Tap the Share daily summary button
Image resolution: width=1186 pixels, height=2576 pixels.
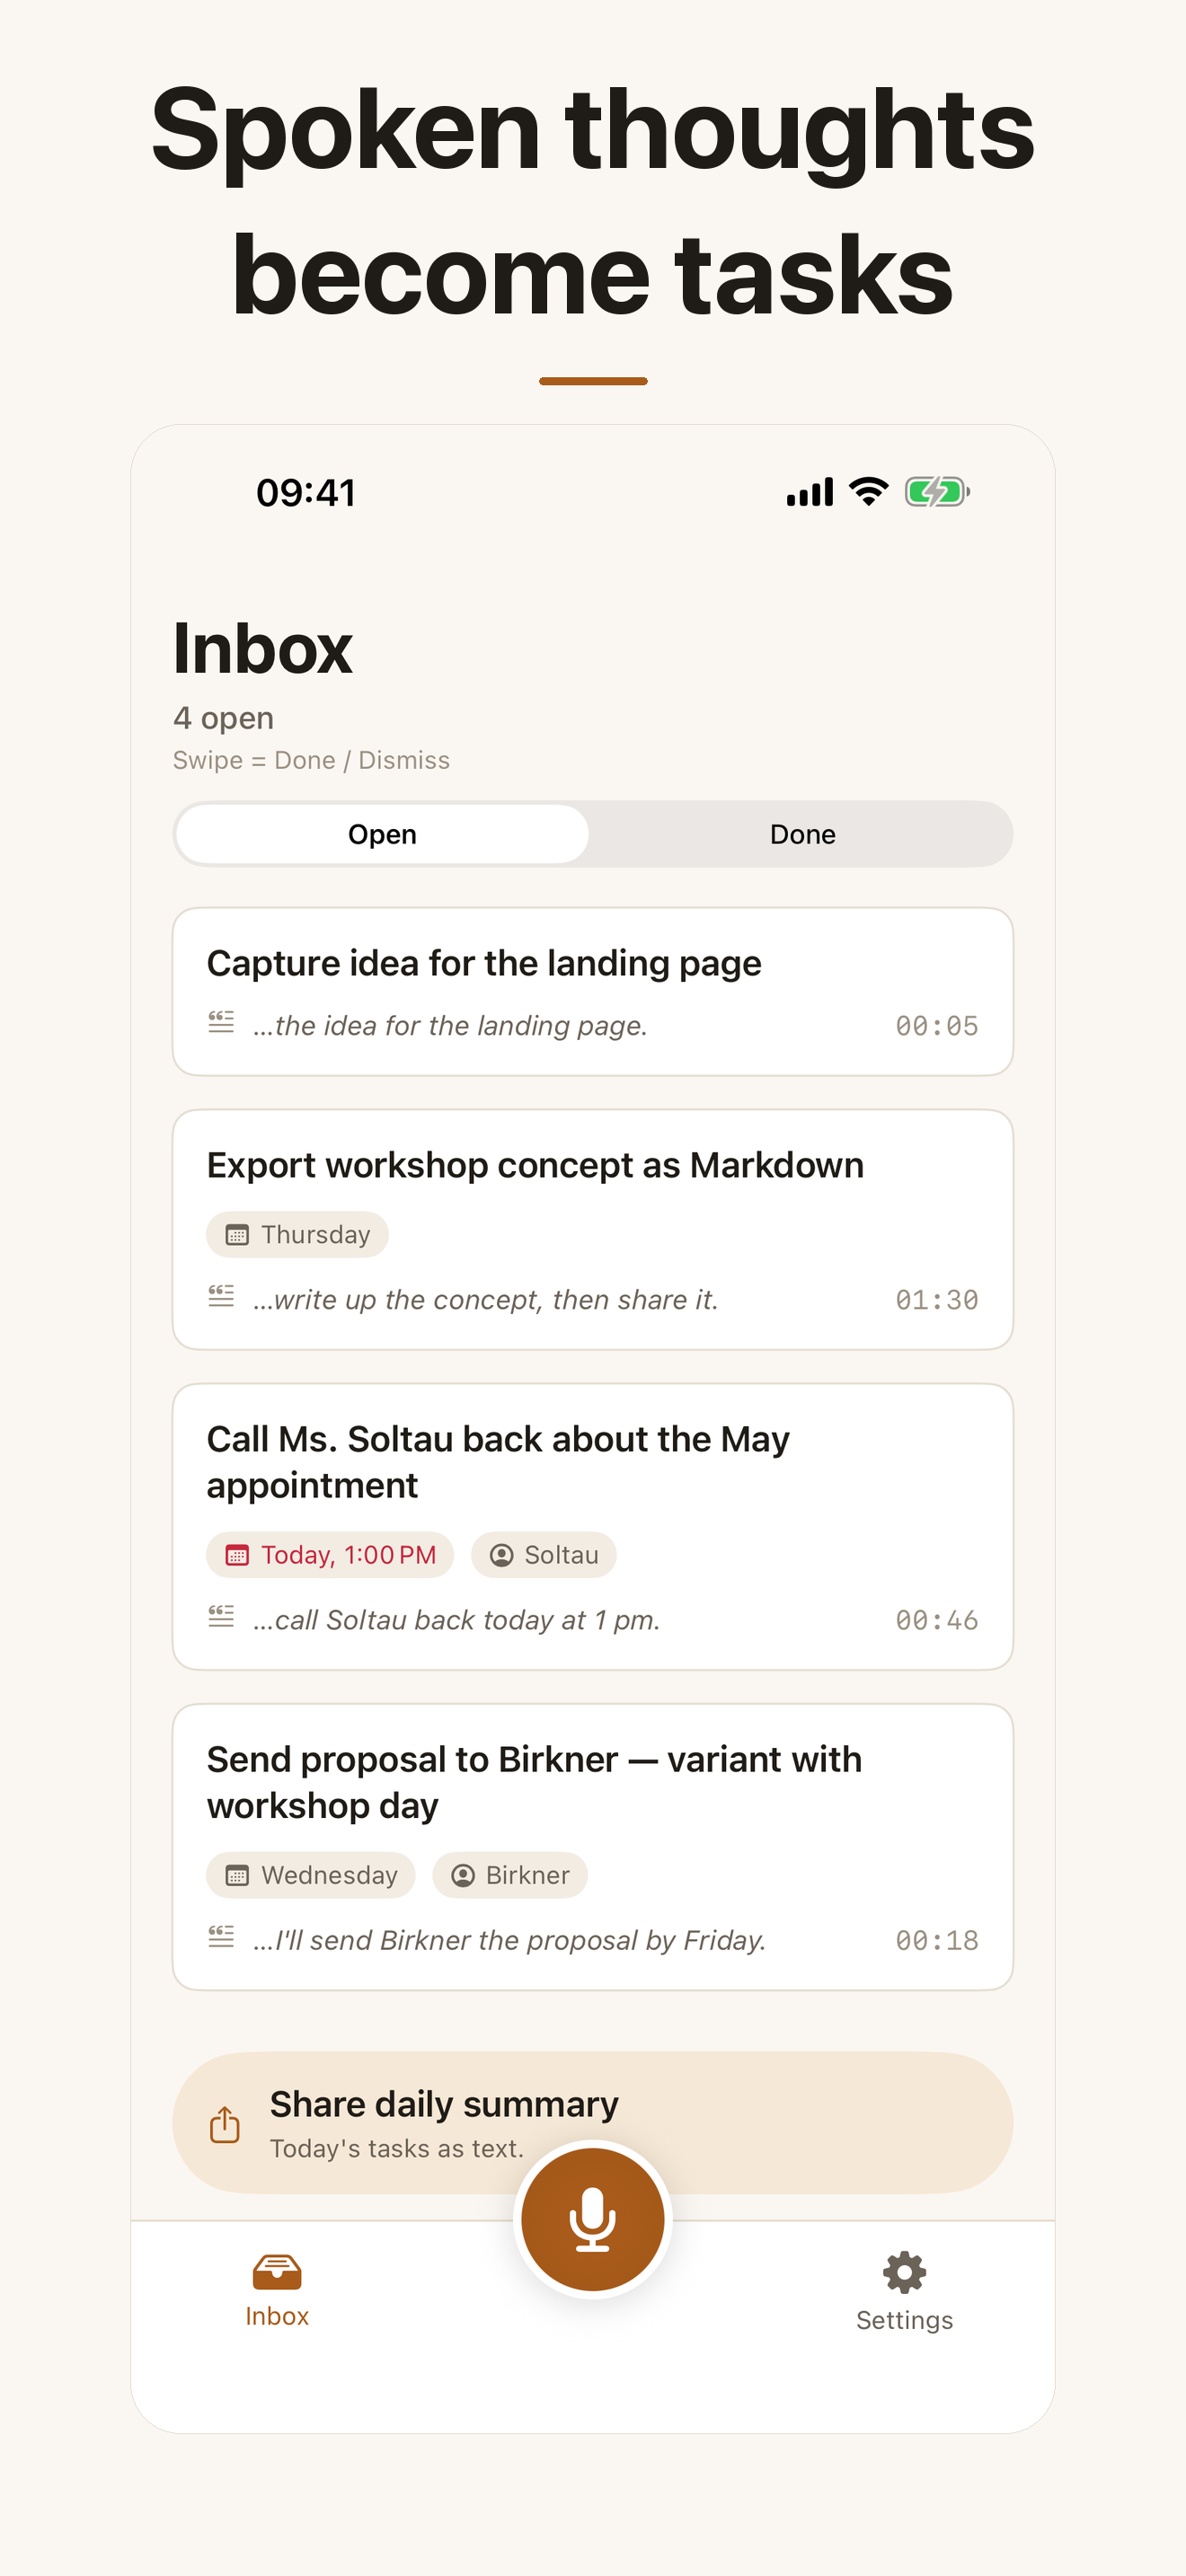coord(593,2123)
